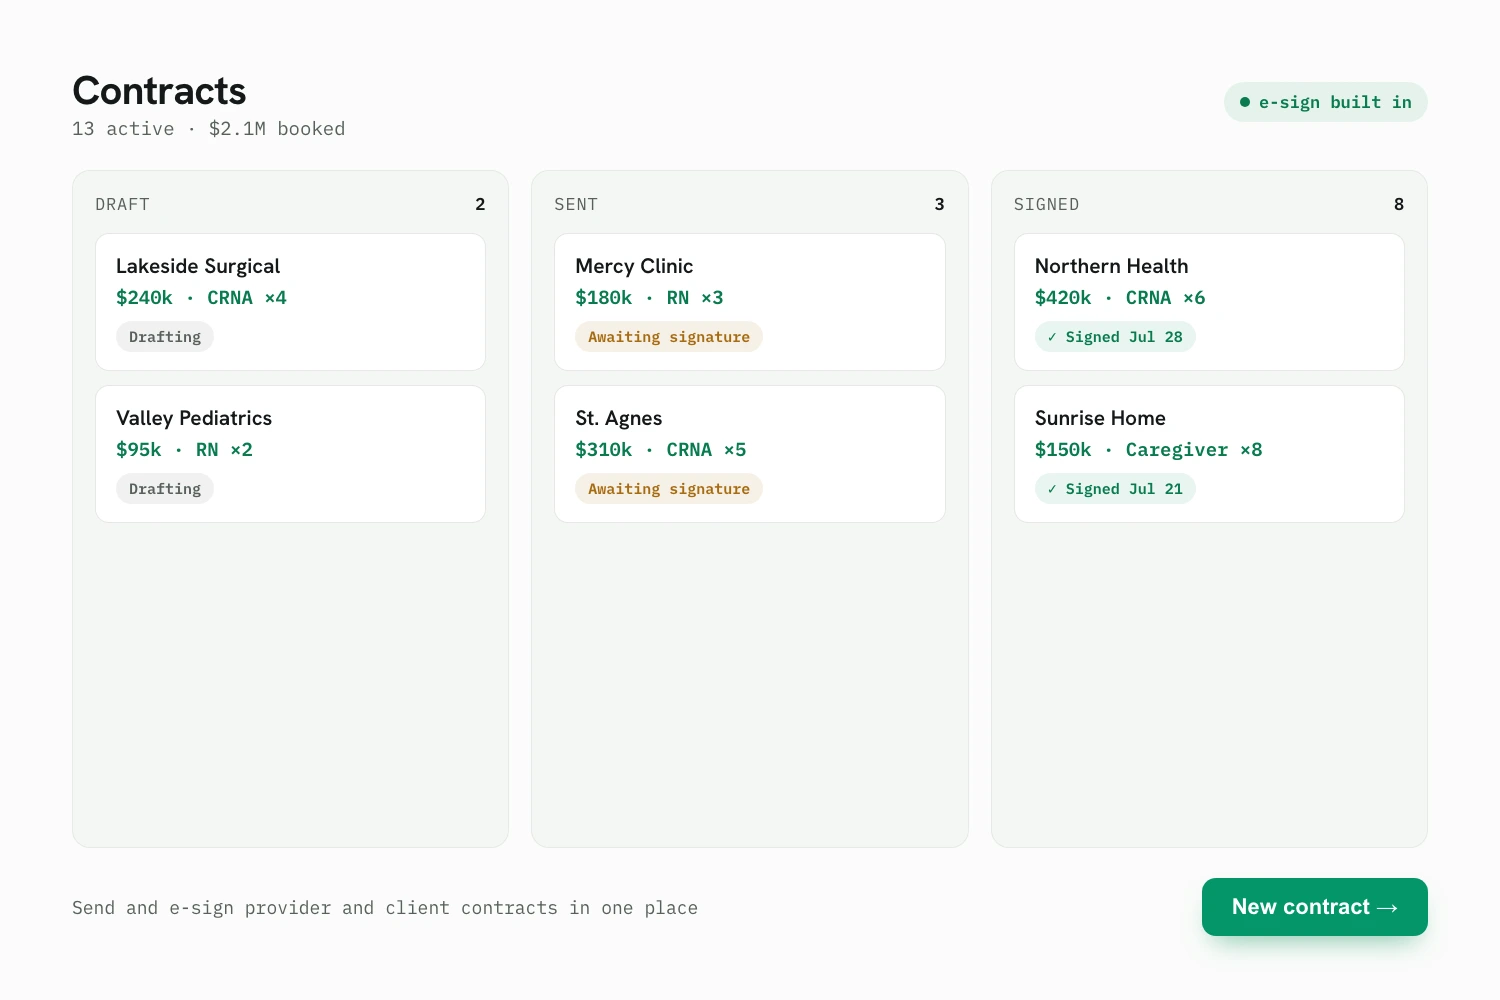Open the Sunrise Home contract card
This screenshot has height=1000, width=1500.
click(1209, 454)
